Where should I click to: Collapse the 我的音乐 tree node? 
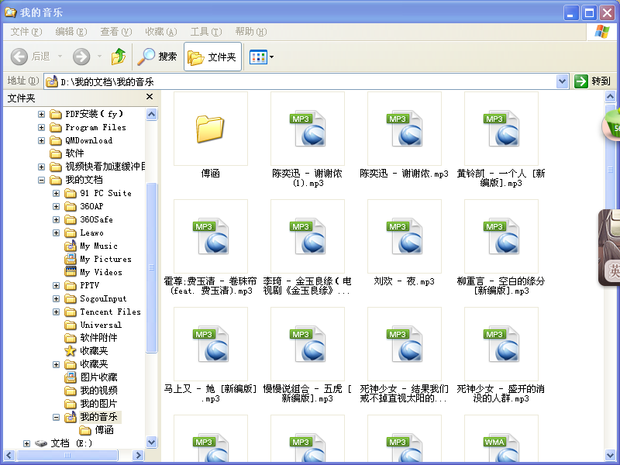(x=56, y=417)
